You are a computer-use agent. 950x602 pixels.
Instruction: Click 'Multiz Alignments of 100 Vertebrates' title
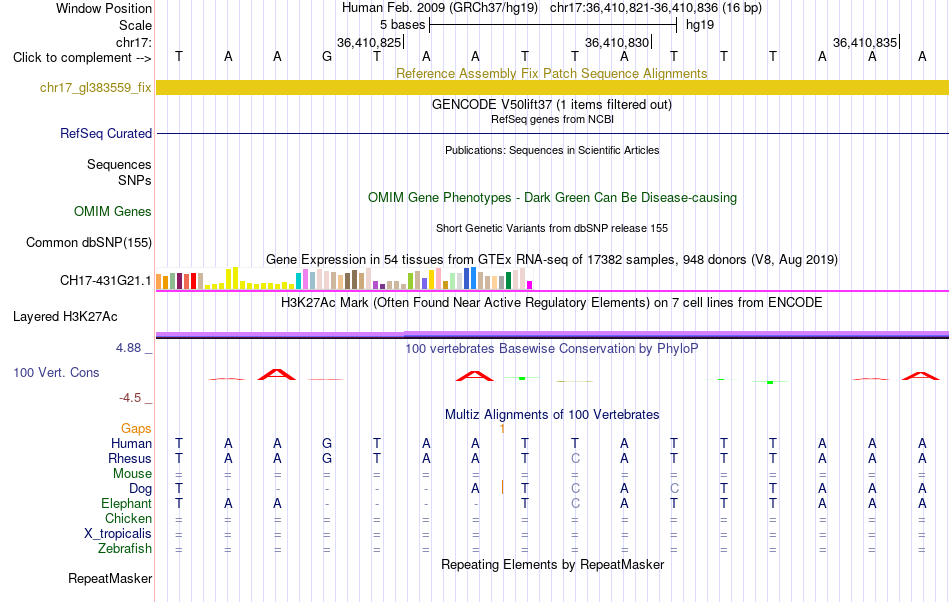coord(552,415)
